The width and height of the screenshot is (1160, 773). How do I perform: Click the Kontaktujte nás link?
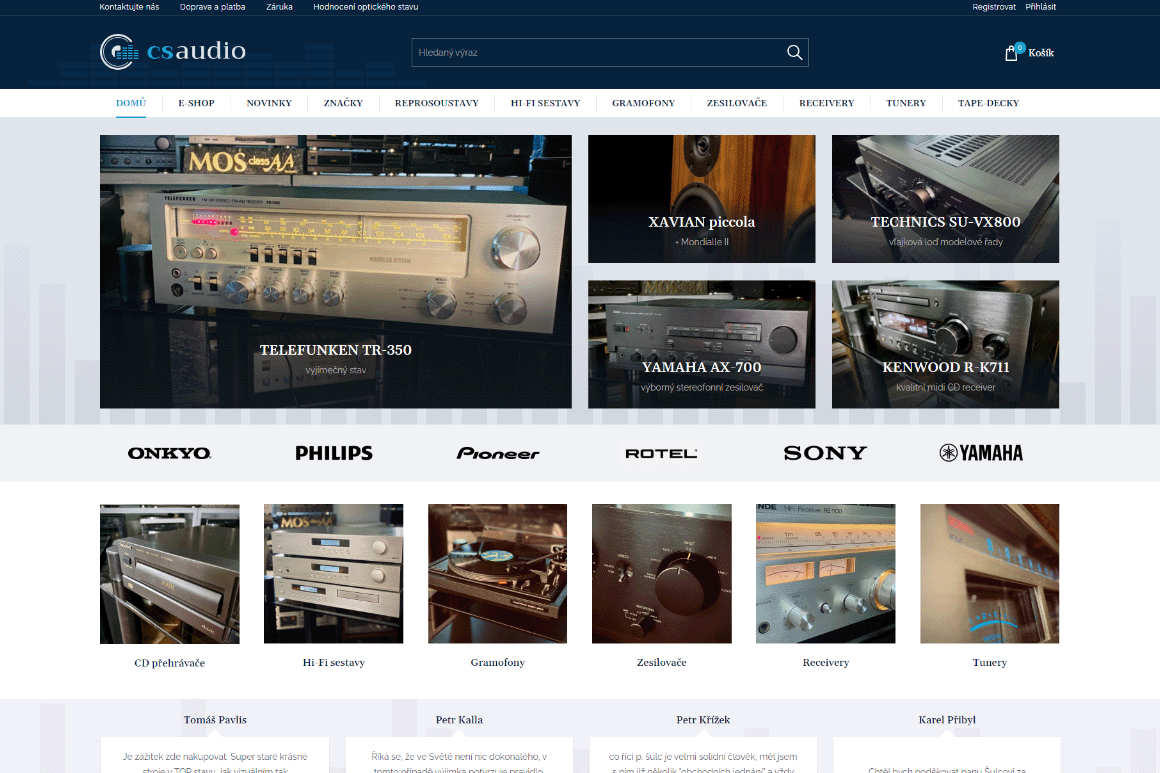point(129,7)
